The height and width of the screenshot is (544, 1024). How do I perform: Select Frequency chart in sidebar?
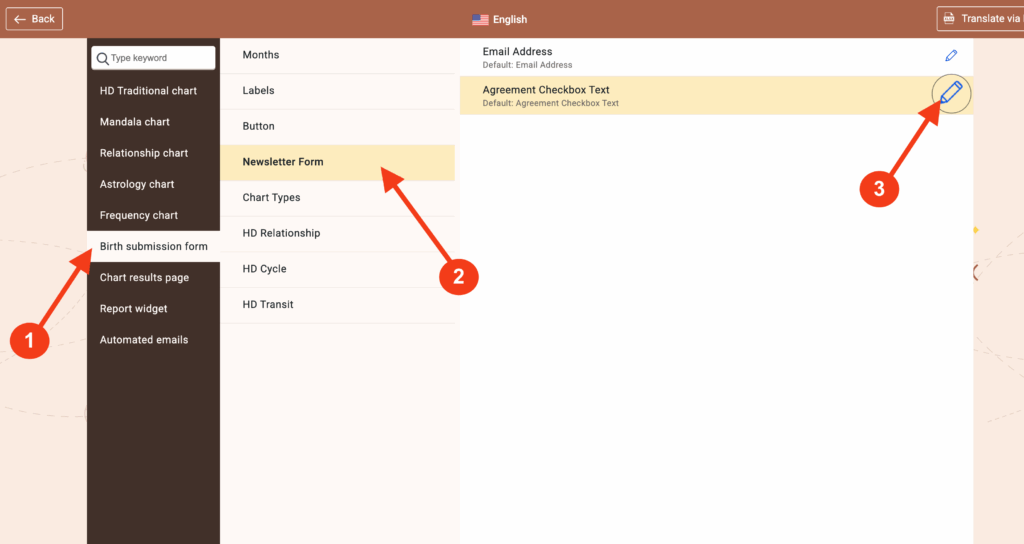139,215
